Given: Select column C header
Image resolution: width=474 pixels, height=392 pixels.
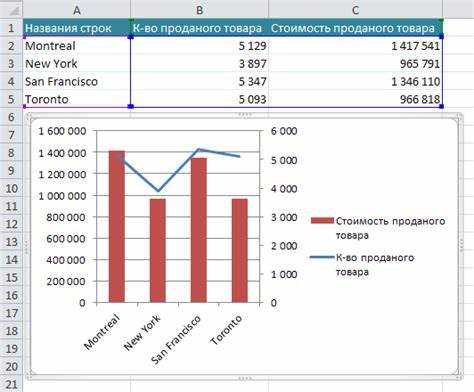Looking at the screenshot, I should pos(355,10).
